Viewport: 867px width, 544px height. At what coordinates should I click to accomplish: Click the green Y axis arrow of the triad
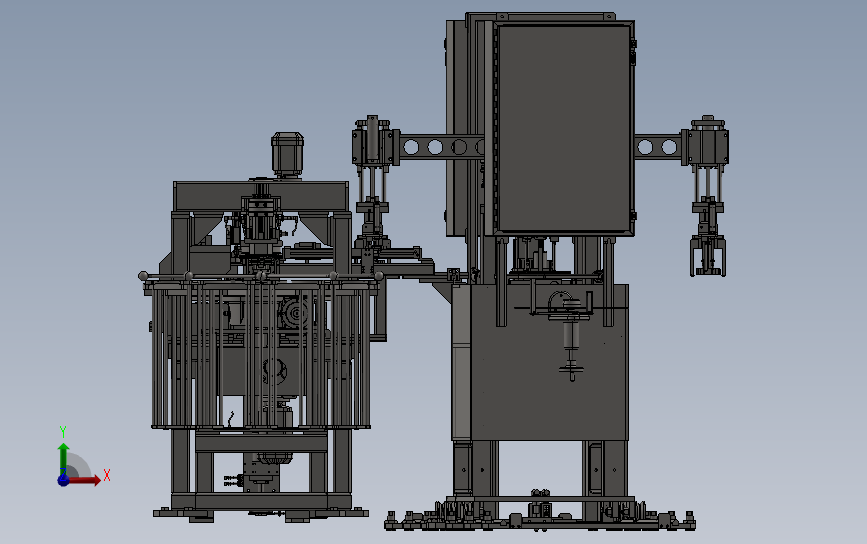coord(63,458)
